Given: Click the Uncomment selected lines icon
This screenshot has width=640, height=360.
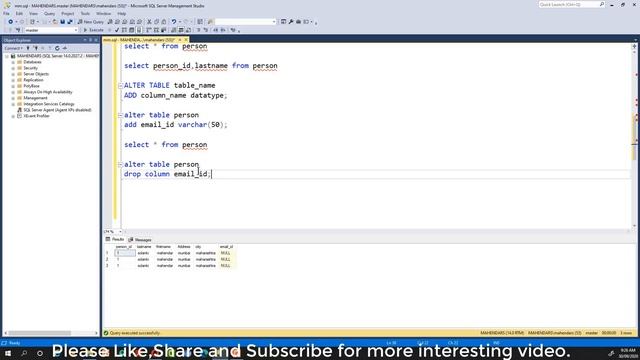Looking at the screenshot, I should coord(206,30).
